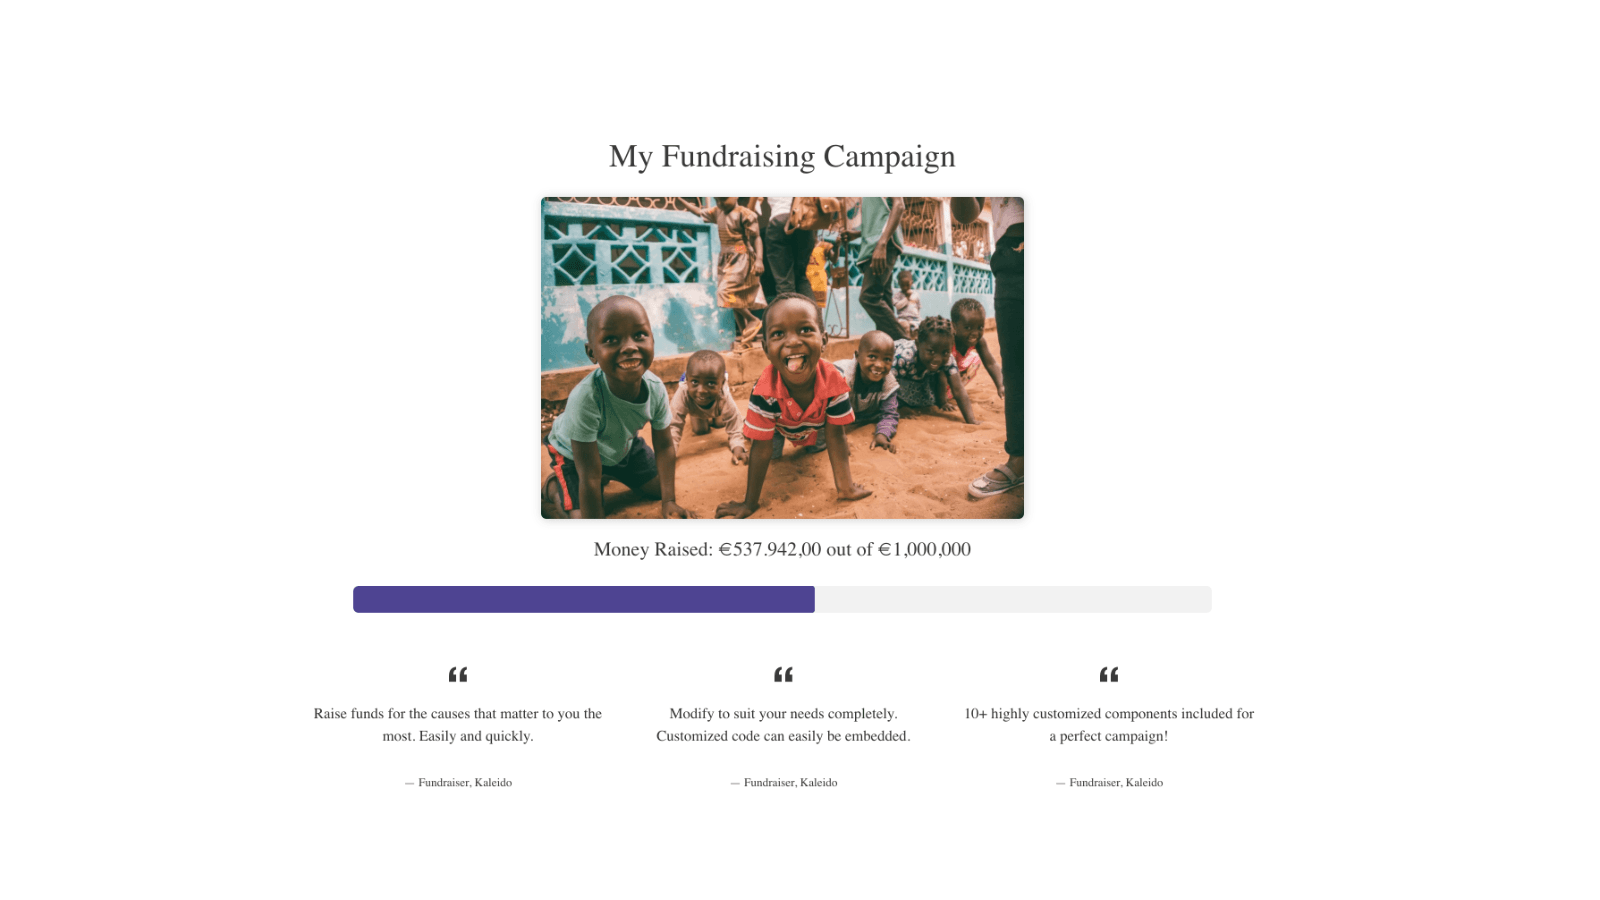Click the unfilled gray portion of progress bar
This screenshot has width=1600, height=900.
(x=1012, y=599)
